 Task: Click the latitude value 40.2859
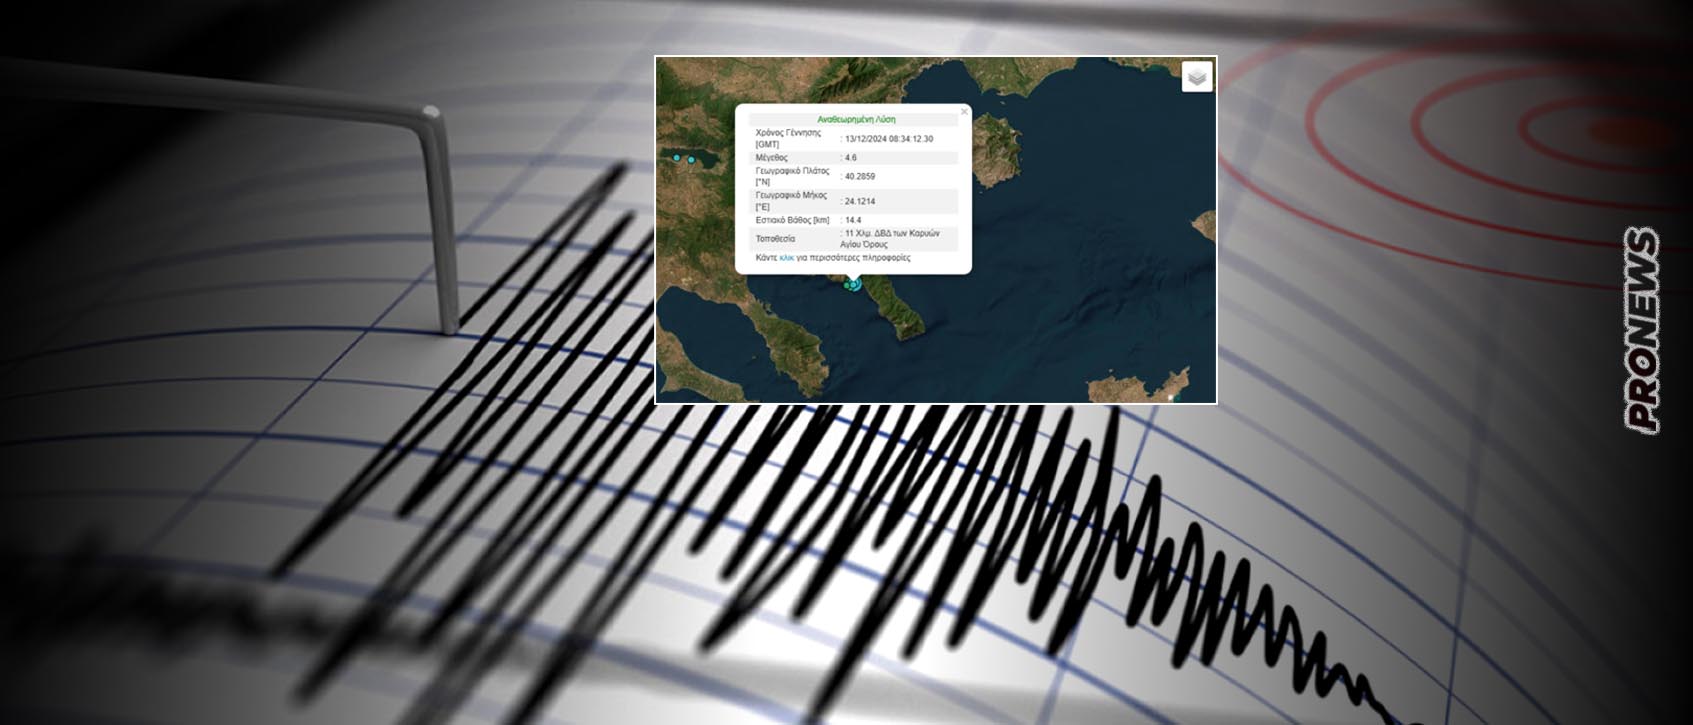pyautogui.click(x=859, y=177)
